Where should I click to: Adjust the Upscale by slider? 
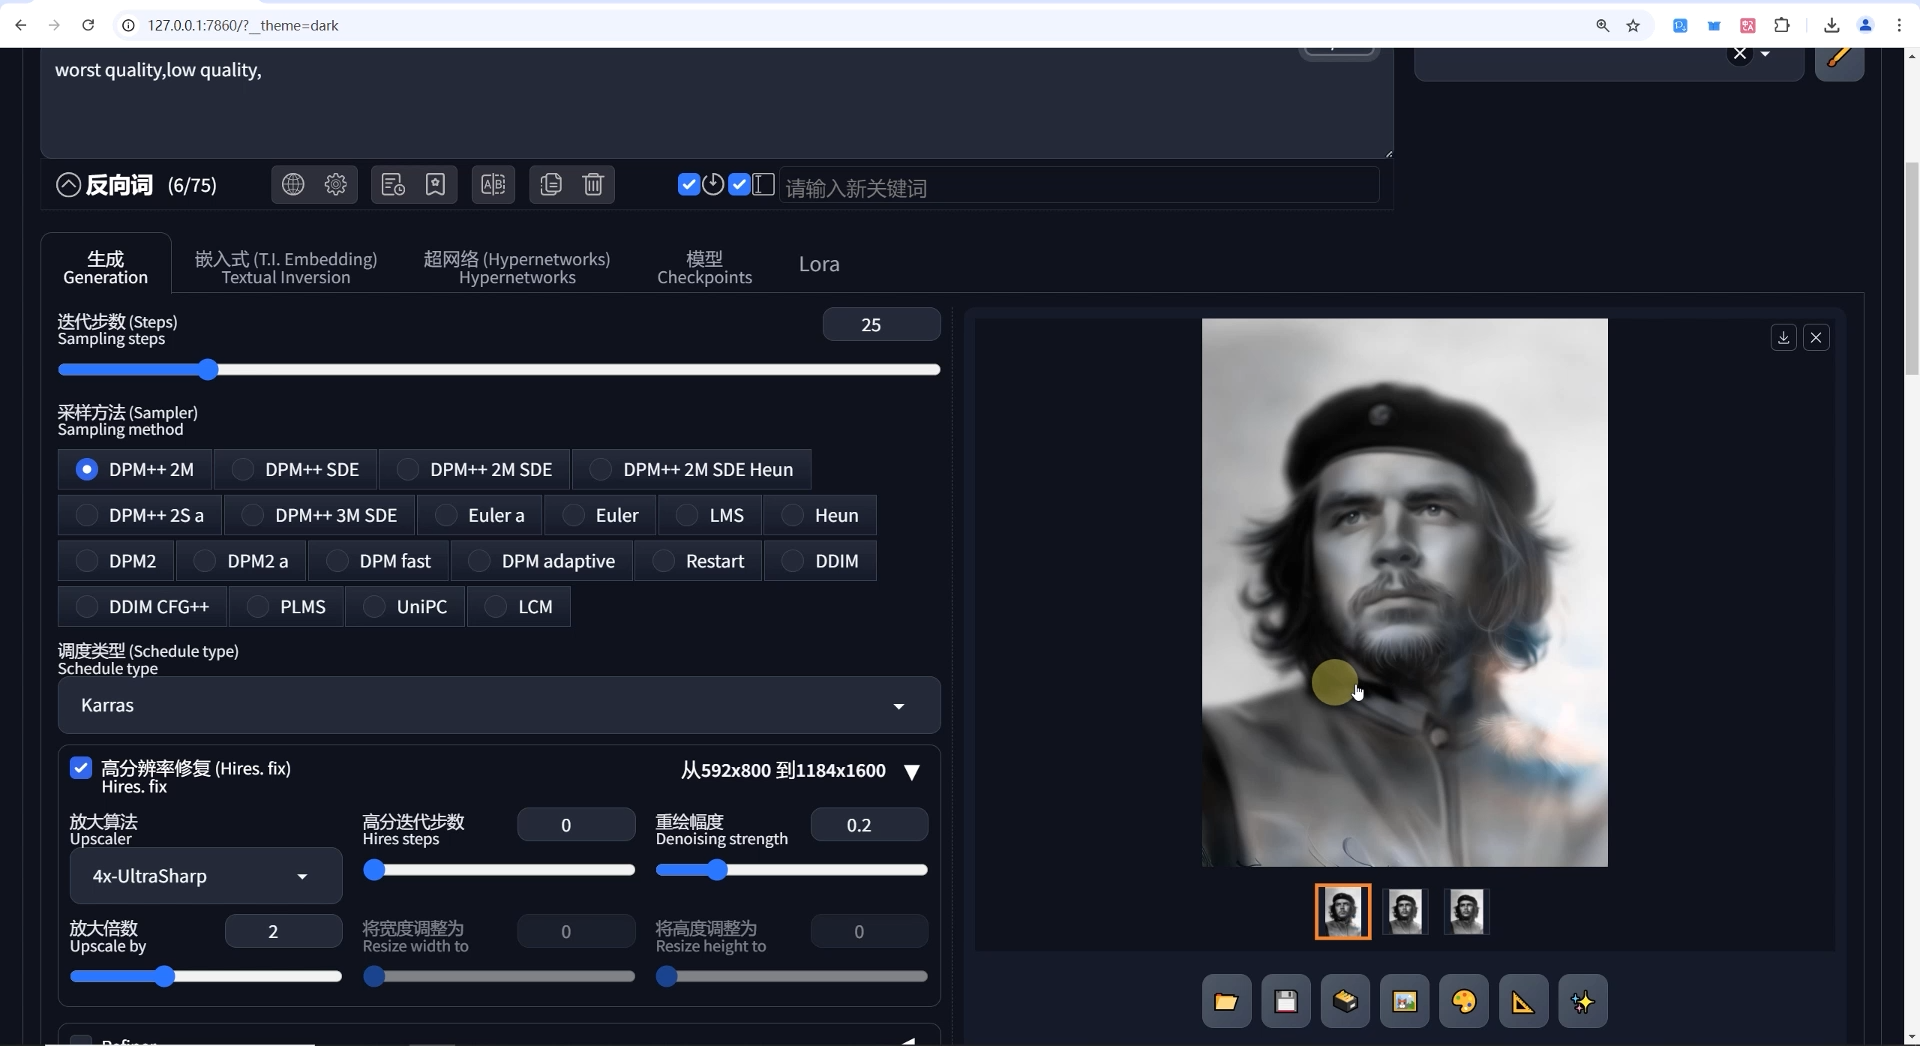pos(205,976)
